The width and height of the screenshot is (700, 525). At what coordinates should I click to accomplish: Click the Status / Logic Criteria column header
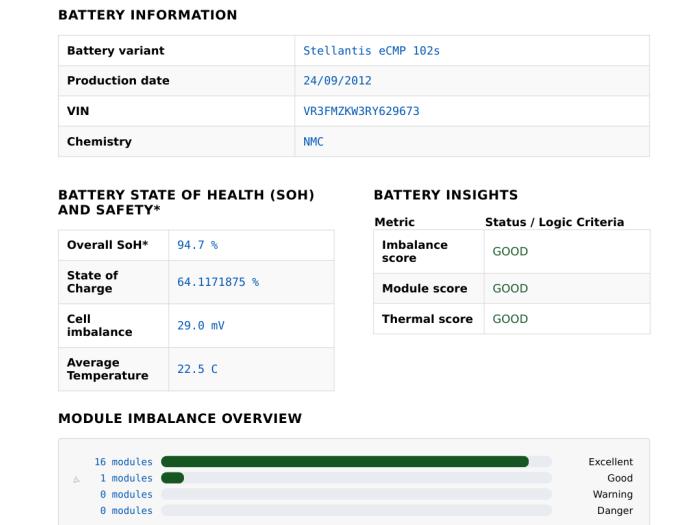[554, 222]
